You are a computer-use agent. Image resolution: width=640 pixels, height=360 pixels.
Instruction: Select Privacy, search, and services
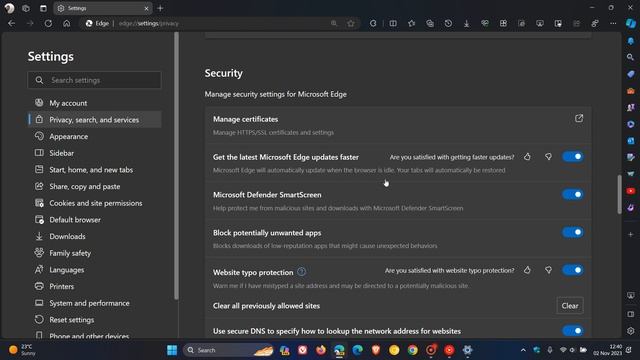[x=94, y=120]
